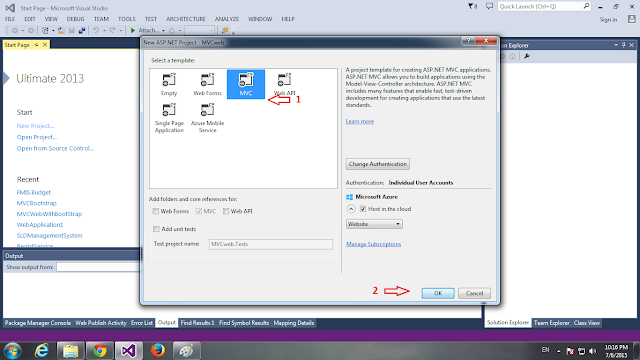Image resolution: width=640 pixels, height=360 pixels.
Task: Click the Save toolbar icon
Action: [x=71, y=31]
